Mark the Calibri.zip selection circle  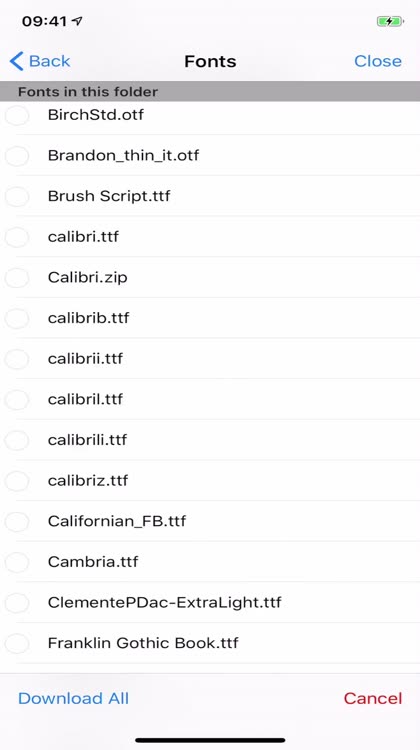17,277
